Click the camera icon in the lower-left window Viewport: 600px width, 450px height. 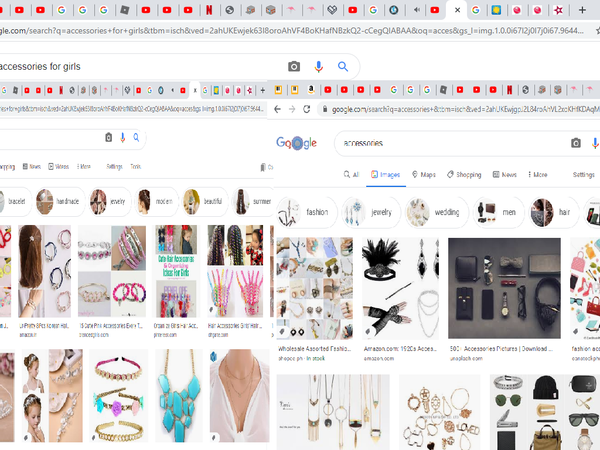(109, 137)
